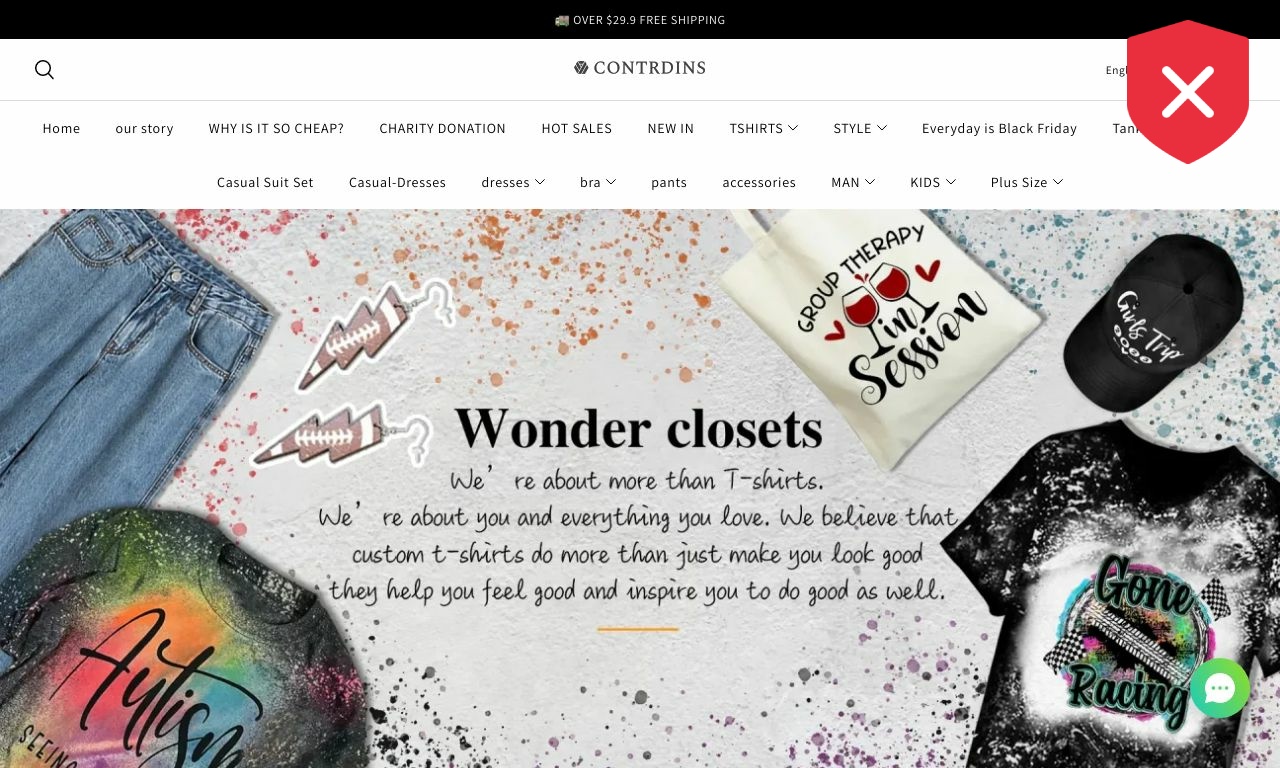Image resolution: width=1280 pixels, height=768 pixels.
Task: Open the green live chat bubble
Action: (x=1219, y=688)
